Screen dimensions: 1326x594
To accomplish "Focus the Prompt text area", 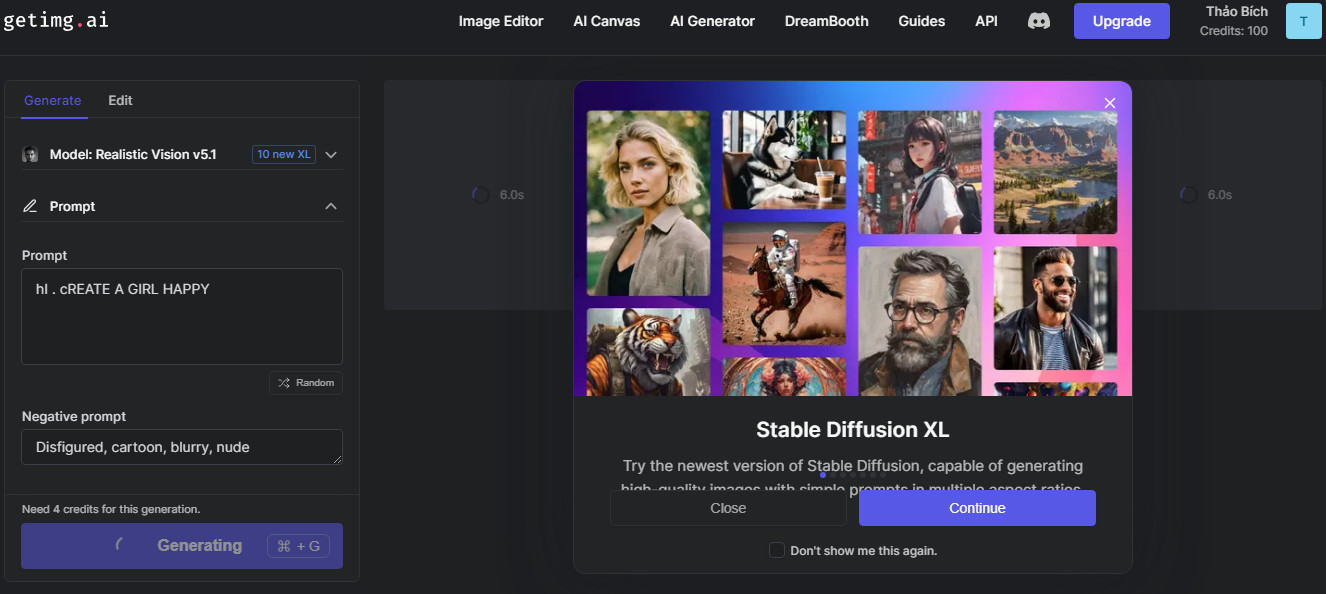I will (x=182, y=316).
